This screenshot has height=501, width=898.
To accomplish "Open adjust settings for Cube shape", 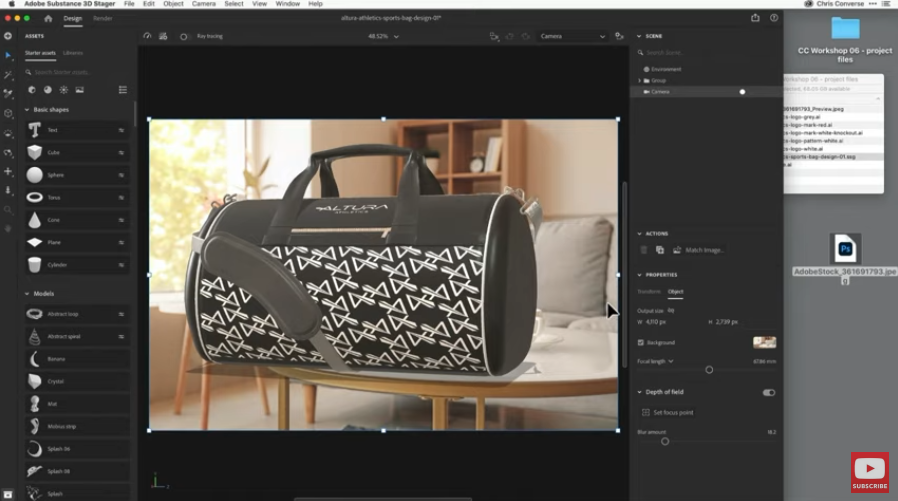I will [x=121, y=153].
